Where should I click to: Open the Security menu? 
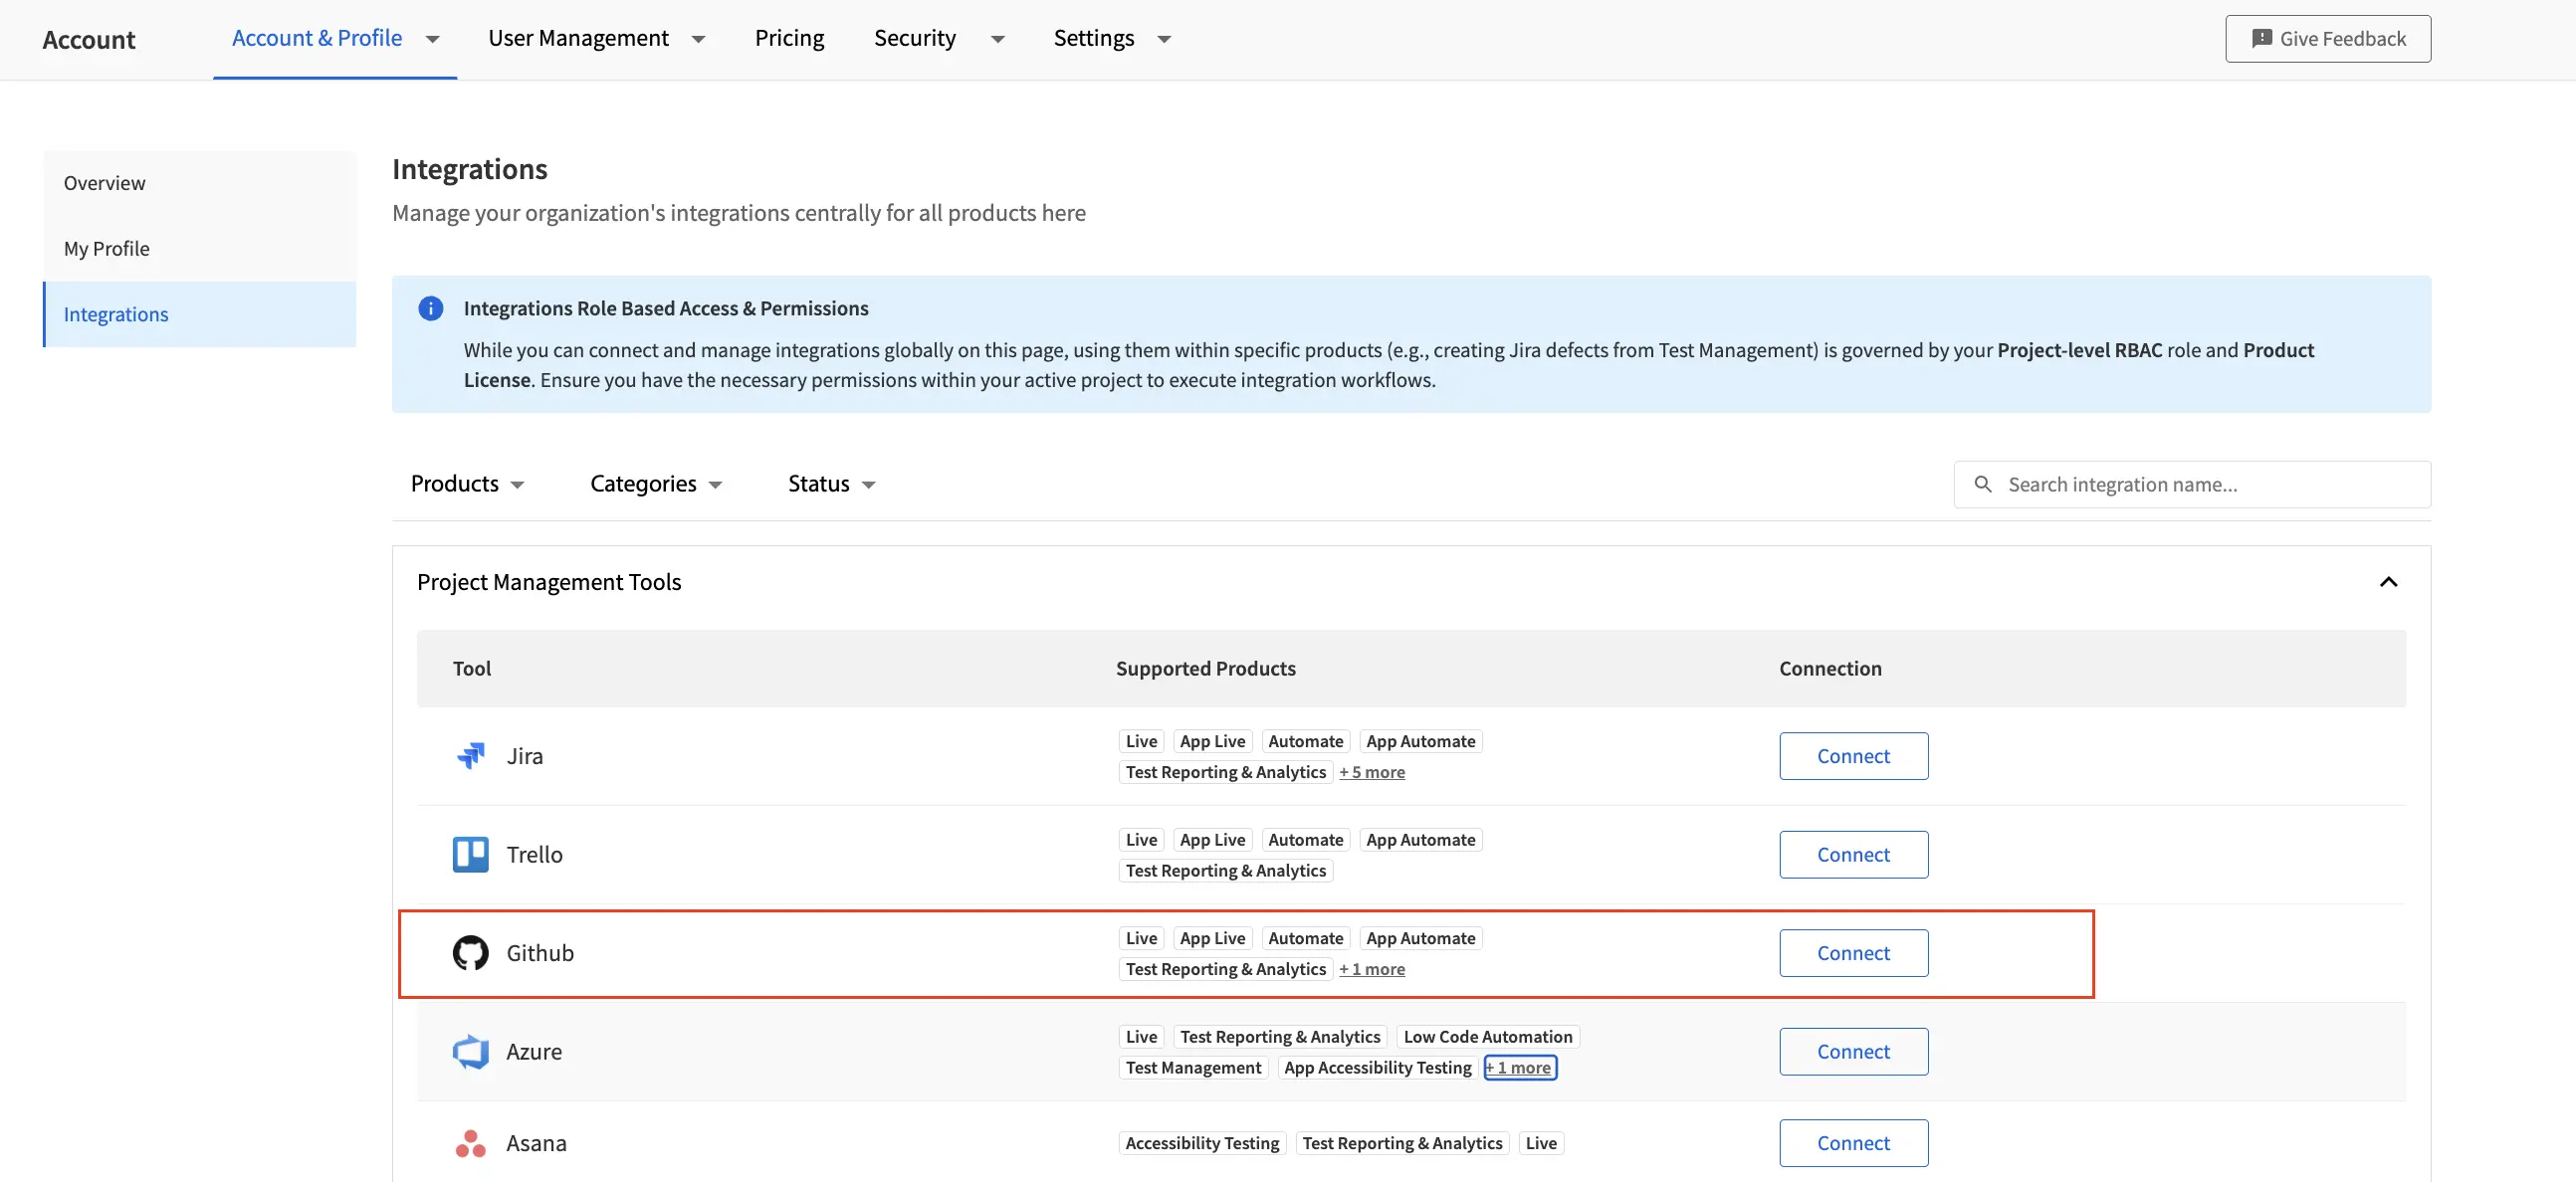coord(914,38)
